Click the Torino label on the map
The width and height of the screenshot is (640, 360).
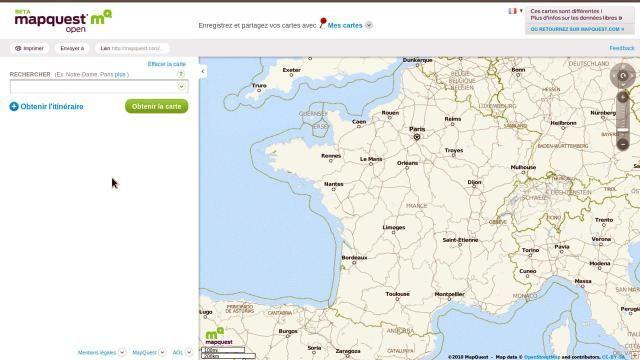(531, 250)
